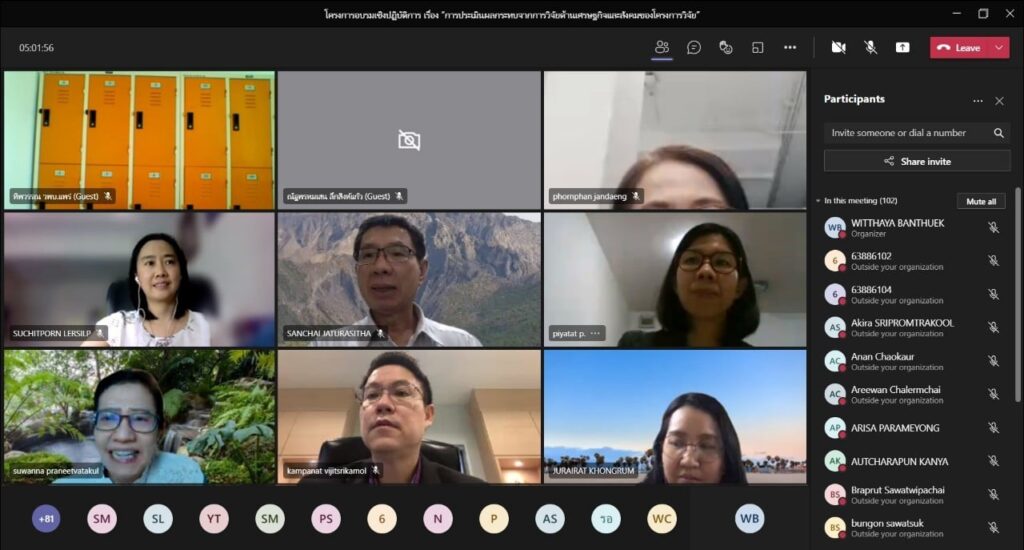Toggle the mic icon next to WITTHAYA BANTHUEK
The image size is (1024, 550).
[993, 228]
